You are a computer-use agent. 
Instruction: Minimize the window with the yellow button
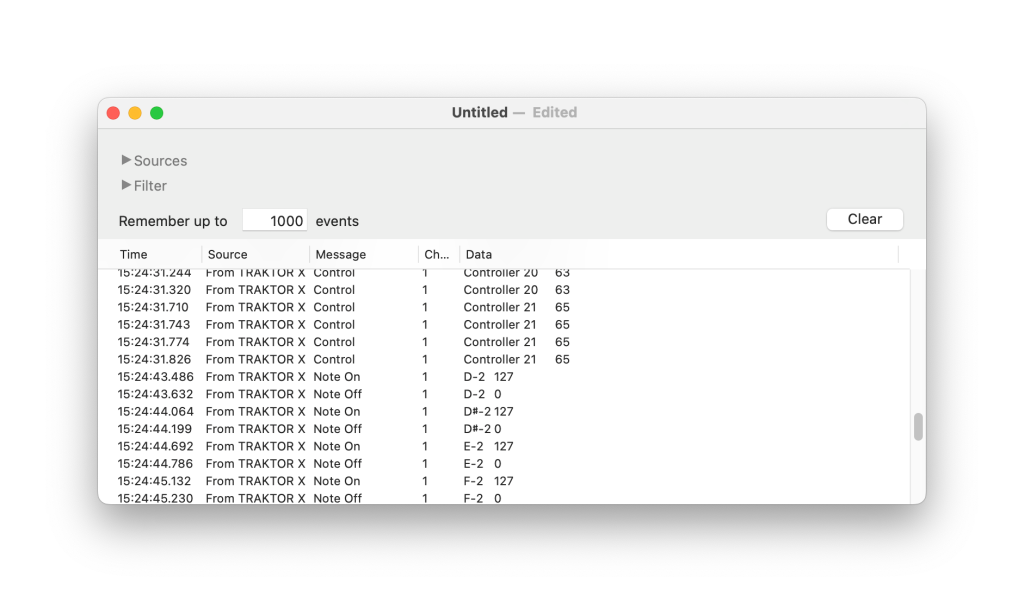(135, 113)
